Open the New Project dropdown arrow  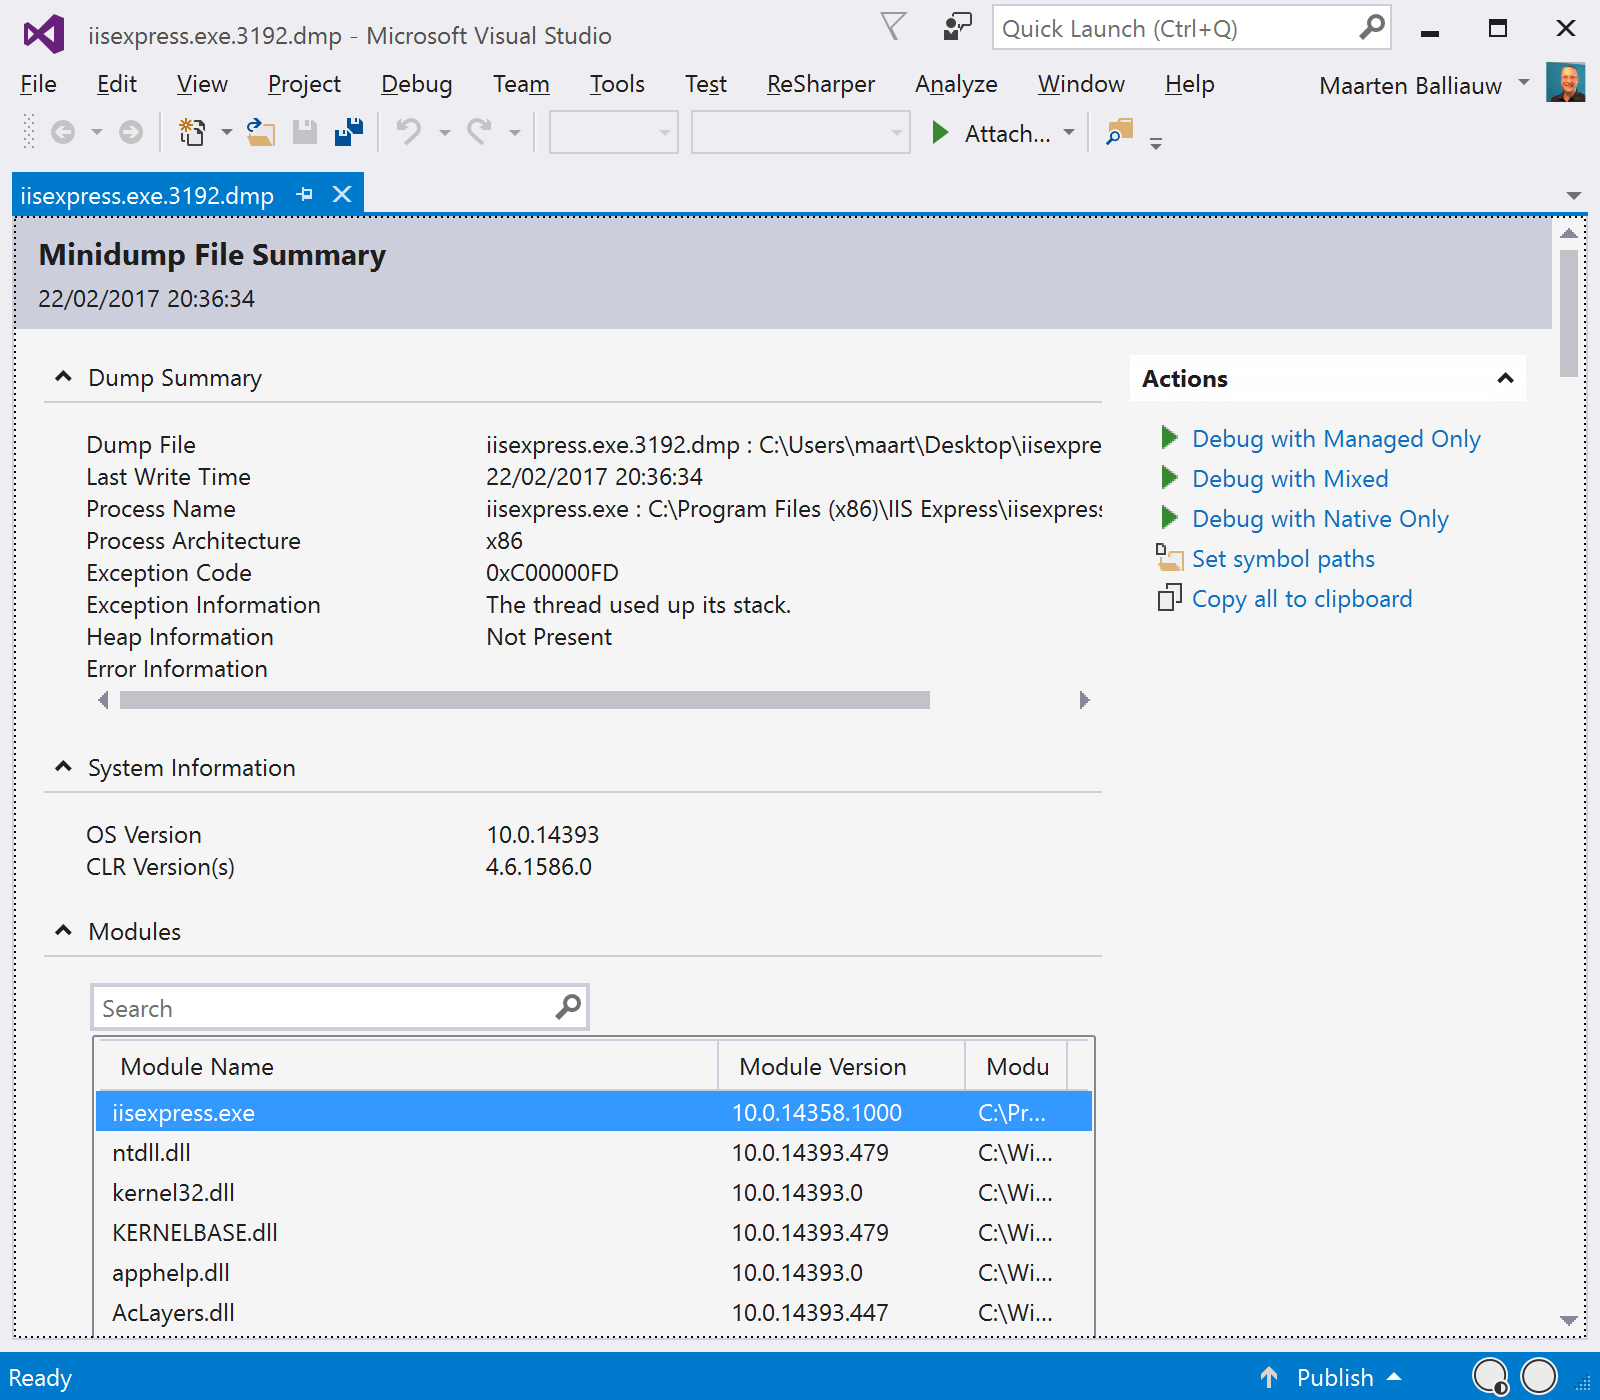pos(227,132)
